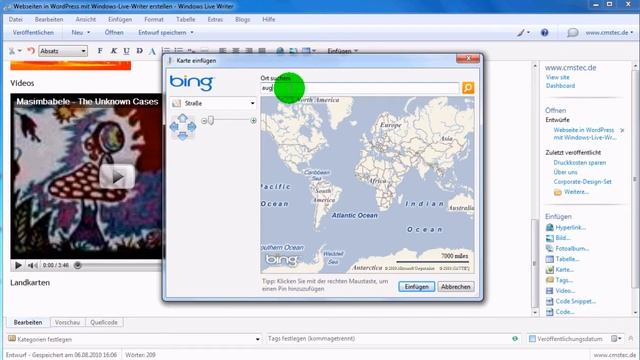The height and width of the screenshot is (360, 640).
Task: Click the video progress knob
Action: pyautogui.click(x=77, y=265)
